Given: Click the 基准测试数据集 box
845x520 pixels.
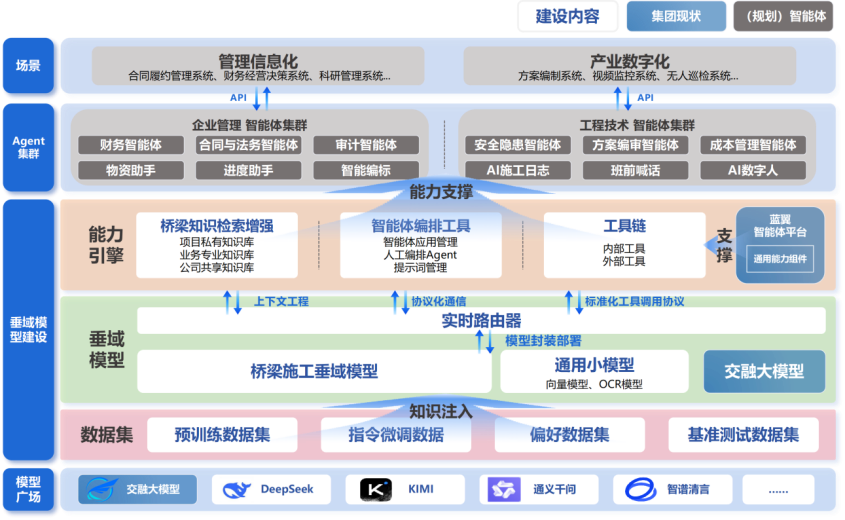Looking at the screenshot, I should [x=743, y=434].
